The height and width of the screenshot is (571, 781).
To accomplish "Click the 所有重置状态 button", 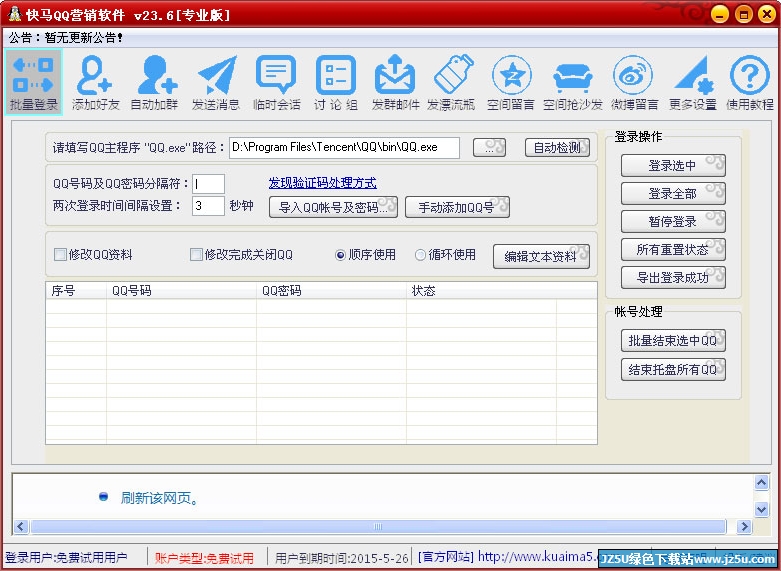I will pyautogui.click(x=673, y=250).
